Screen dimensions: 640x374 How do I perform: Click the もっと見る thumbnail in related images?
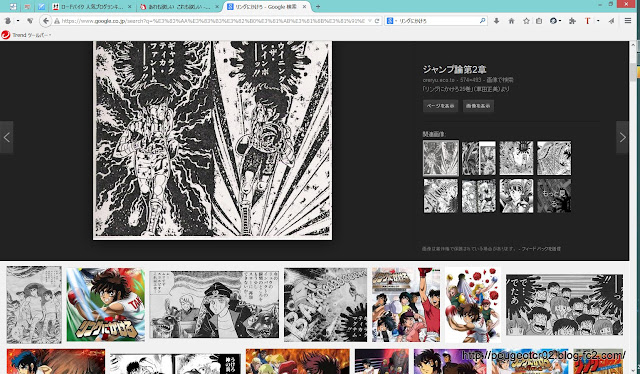coord(554,196)
